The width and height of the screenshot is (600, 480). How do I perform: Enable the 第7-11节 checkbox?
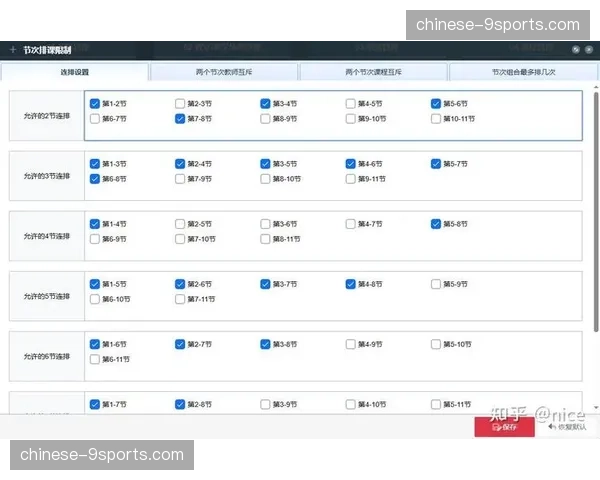coord(180,299)
